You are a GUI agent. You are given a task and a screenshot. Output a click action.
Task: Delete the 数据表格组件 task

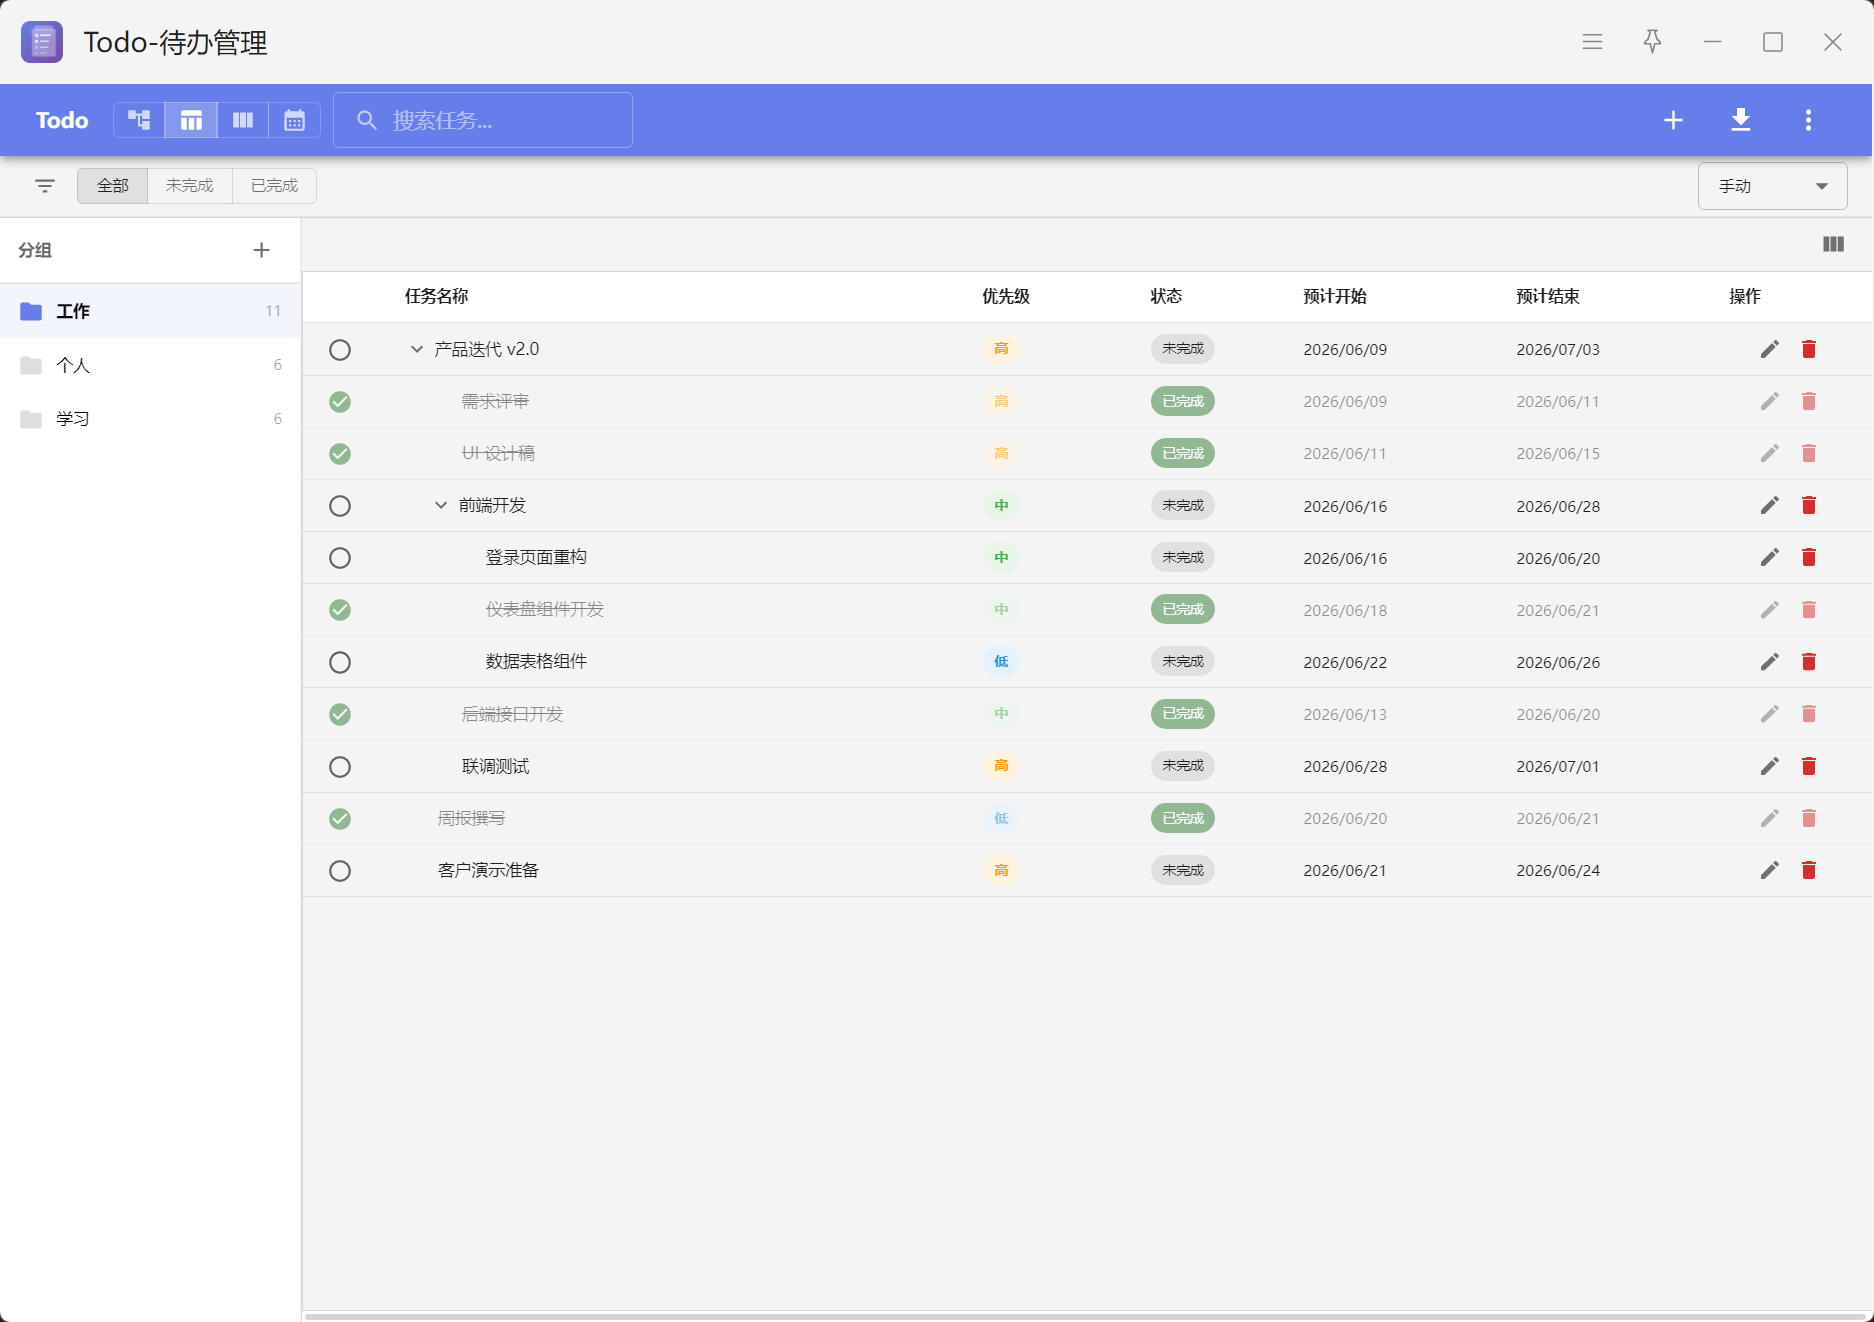(x=1809, y=662)
